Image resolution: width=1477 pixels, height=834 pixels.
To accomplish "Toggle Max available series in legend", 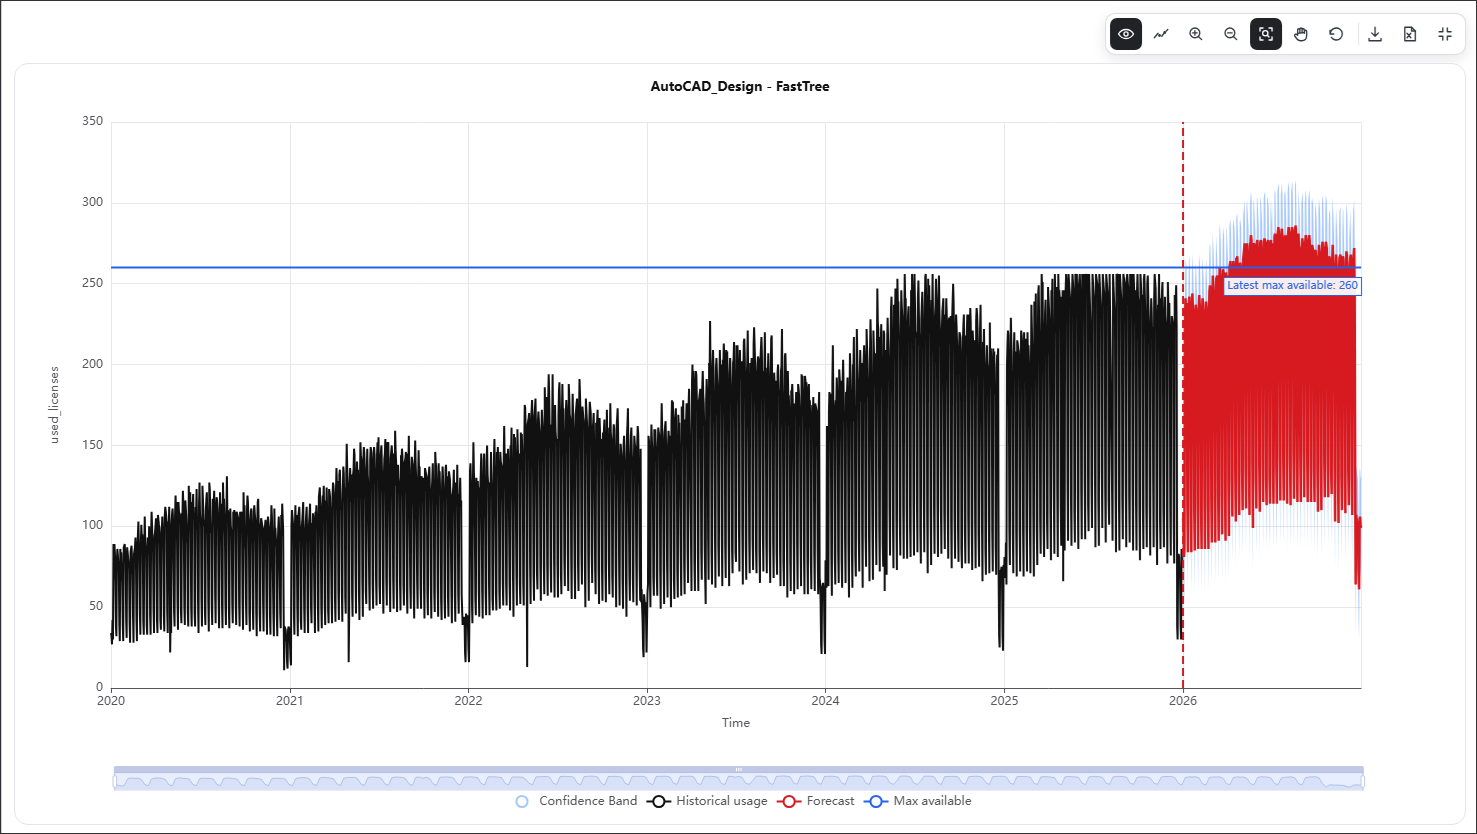I will [x=918, y=801].
